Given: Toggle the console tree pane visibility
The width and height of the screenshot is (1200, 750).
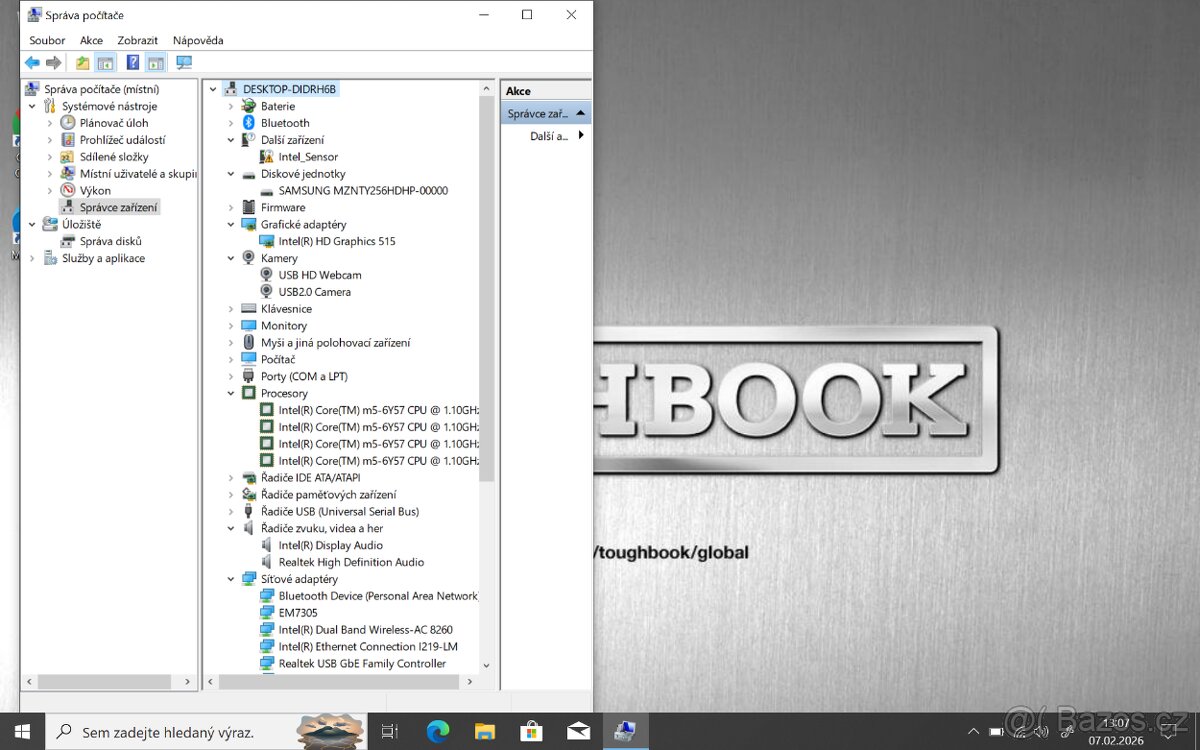Looking at the screenshot, I should [x=106, y=62].
